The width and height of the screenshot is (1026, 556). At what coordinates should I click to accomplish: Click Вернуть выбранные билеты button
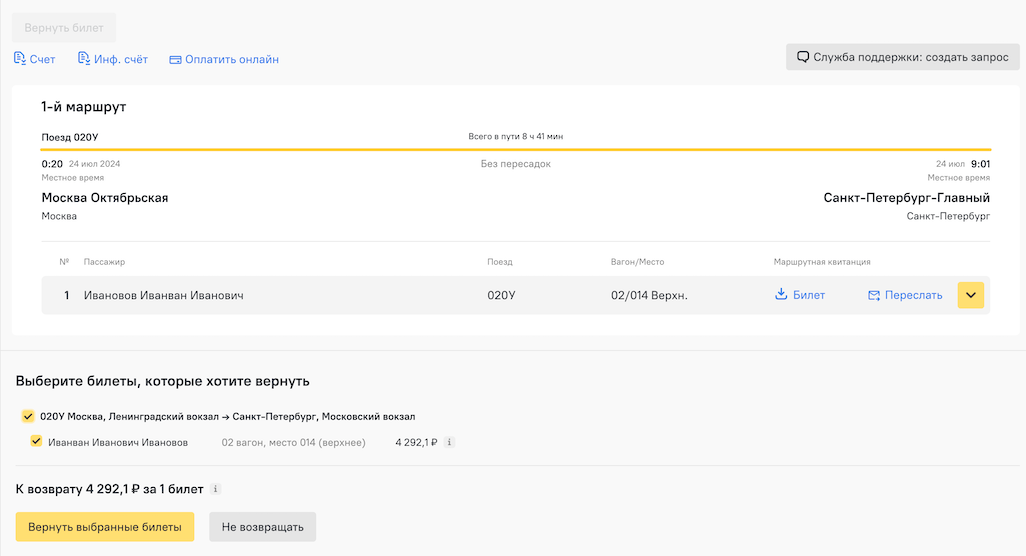(x=105, y=527)
